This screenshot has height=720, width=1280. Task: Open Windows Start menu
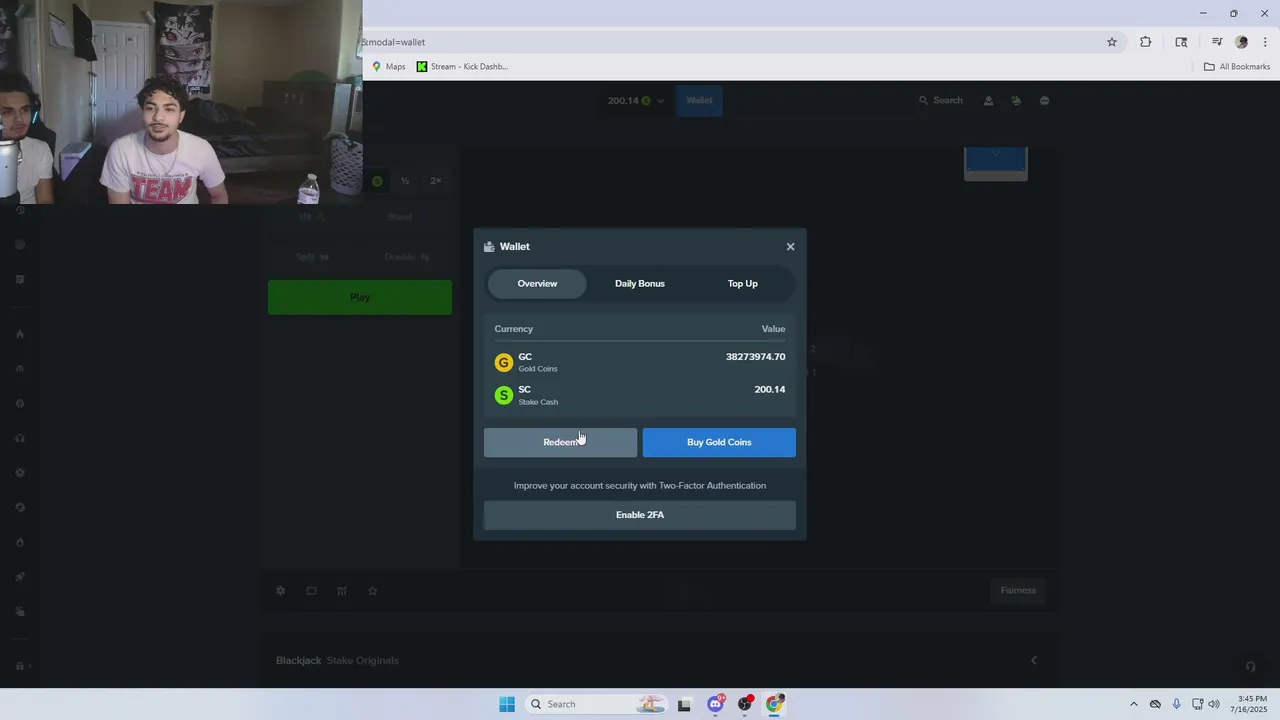point(507,704)
